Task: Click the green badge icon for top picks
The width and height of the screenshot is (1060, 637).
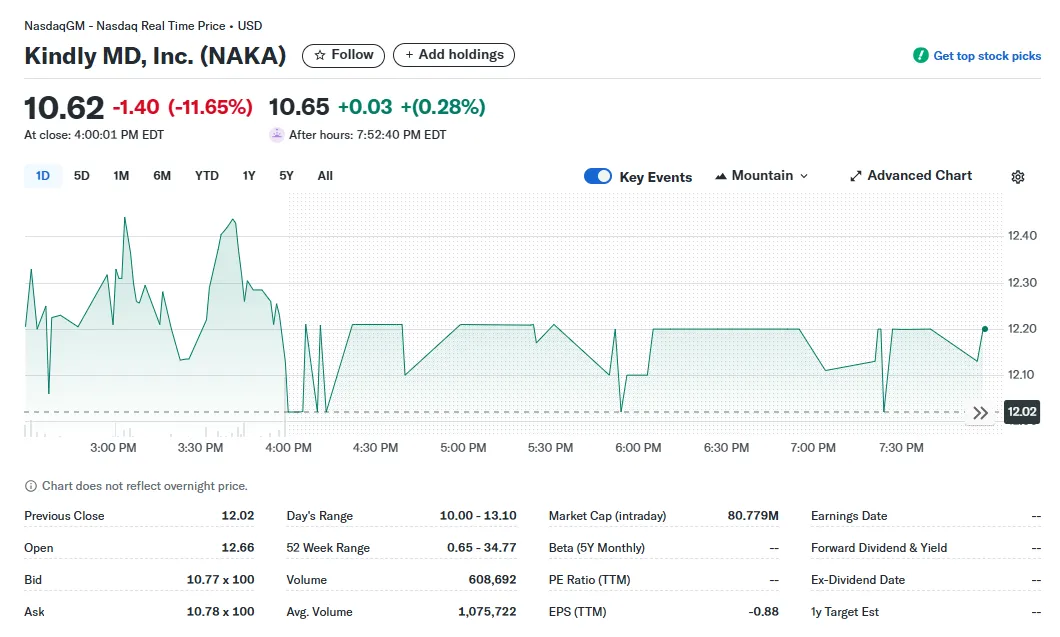Action: 921,56
